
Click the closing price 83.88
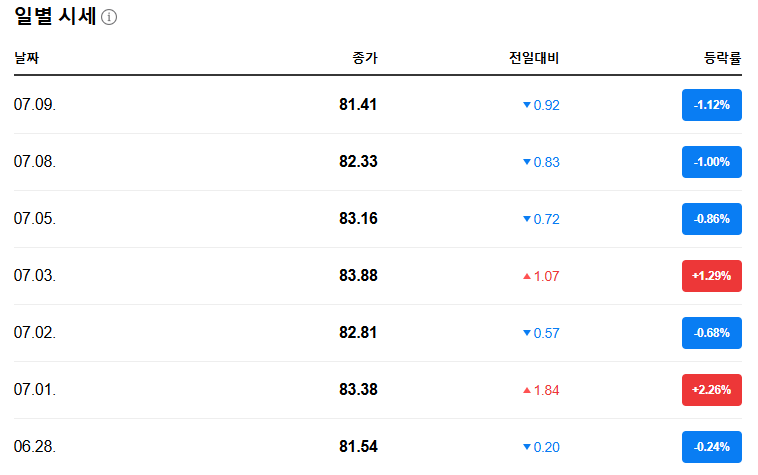click(x=358, y=275)
